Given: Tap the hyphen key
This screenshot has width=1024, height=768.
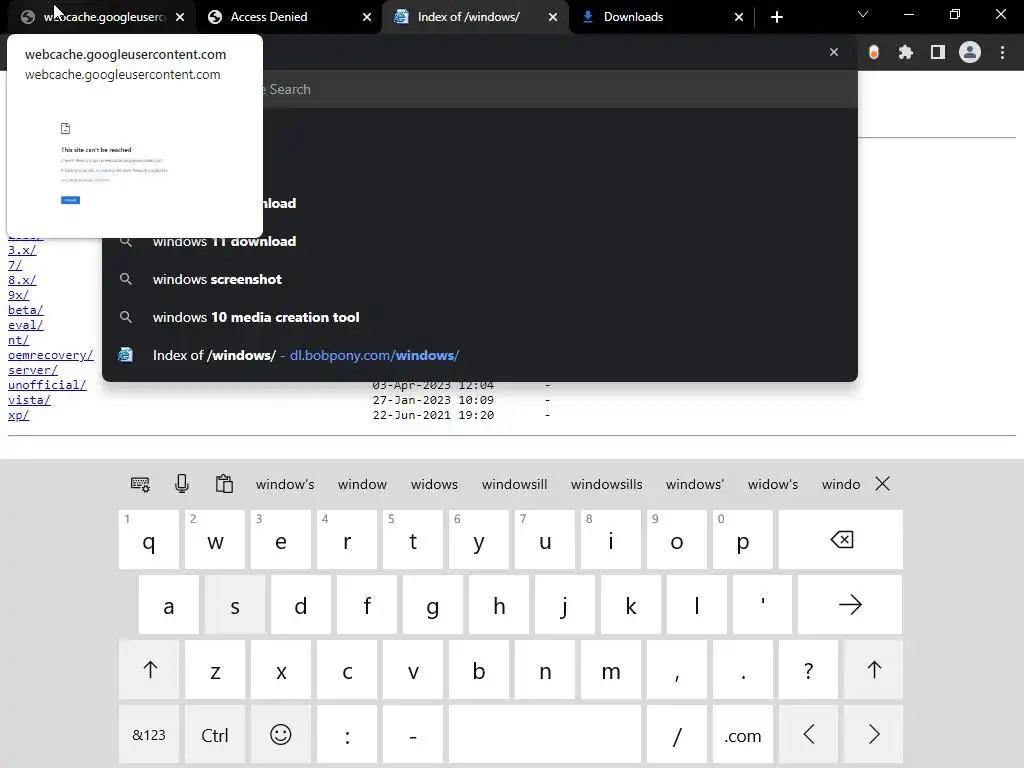Looking at the screenshot, I should click(x=413, y=735).
